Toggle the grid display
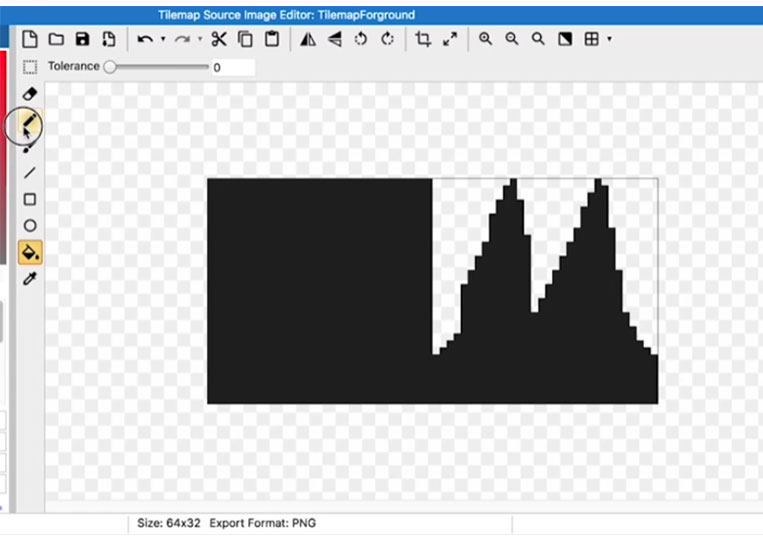The height and width of the screenshot is (541, 763). (592, 39)
